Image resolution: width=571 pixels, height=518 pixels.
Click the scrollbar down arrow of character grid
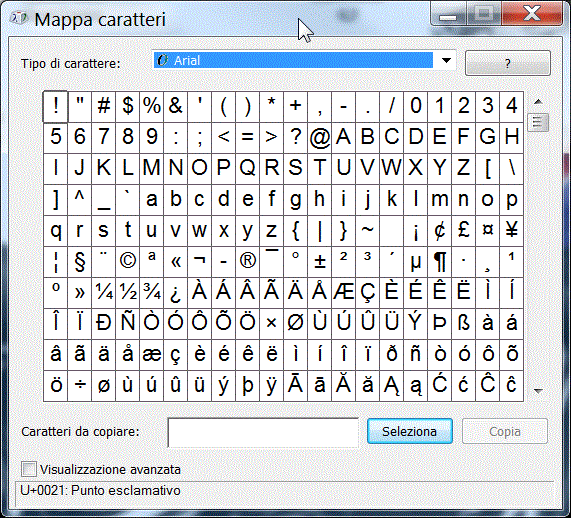[538, 391]
